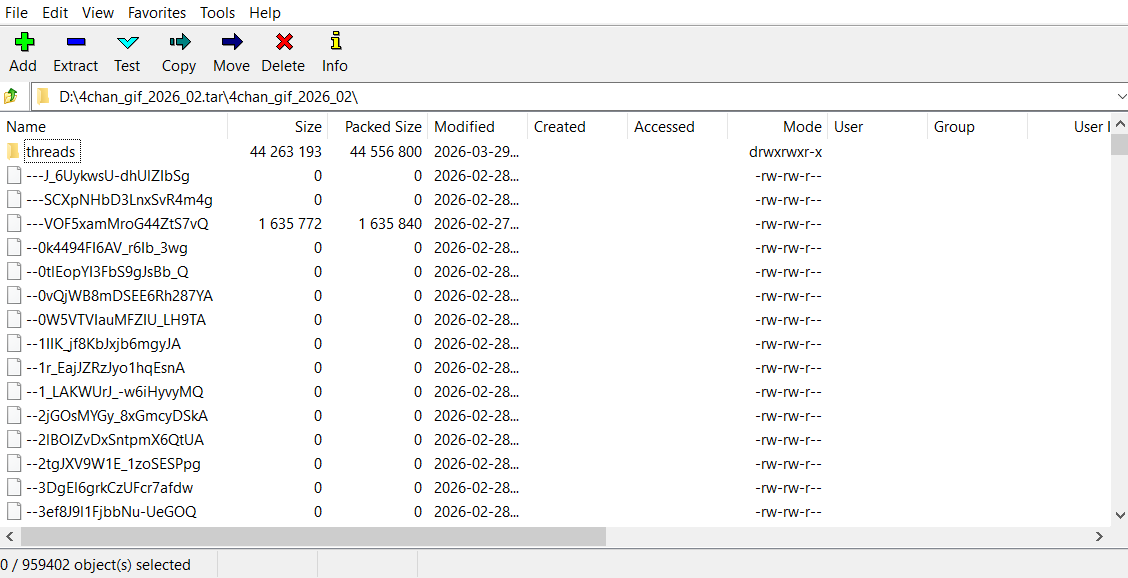The image size is (1128, 578).
Task: Click the drwxrwxr-x mode value
Action: [785, 152]
